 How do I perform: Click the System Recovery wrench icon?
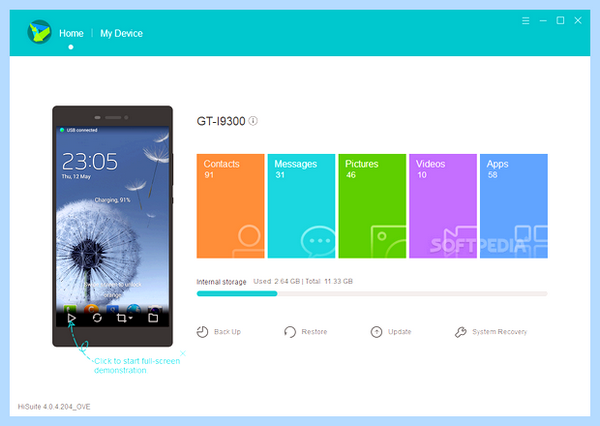tap(461, 332)
